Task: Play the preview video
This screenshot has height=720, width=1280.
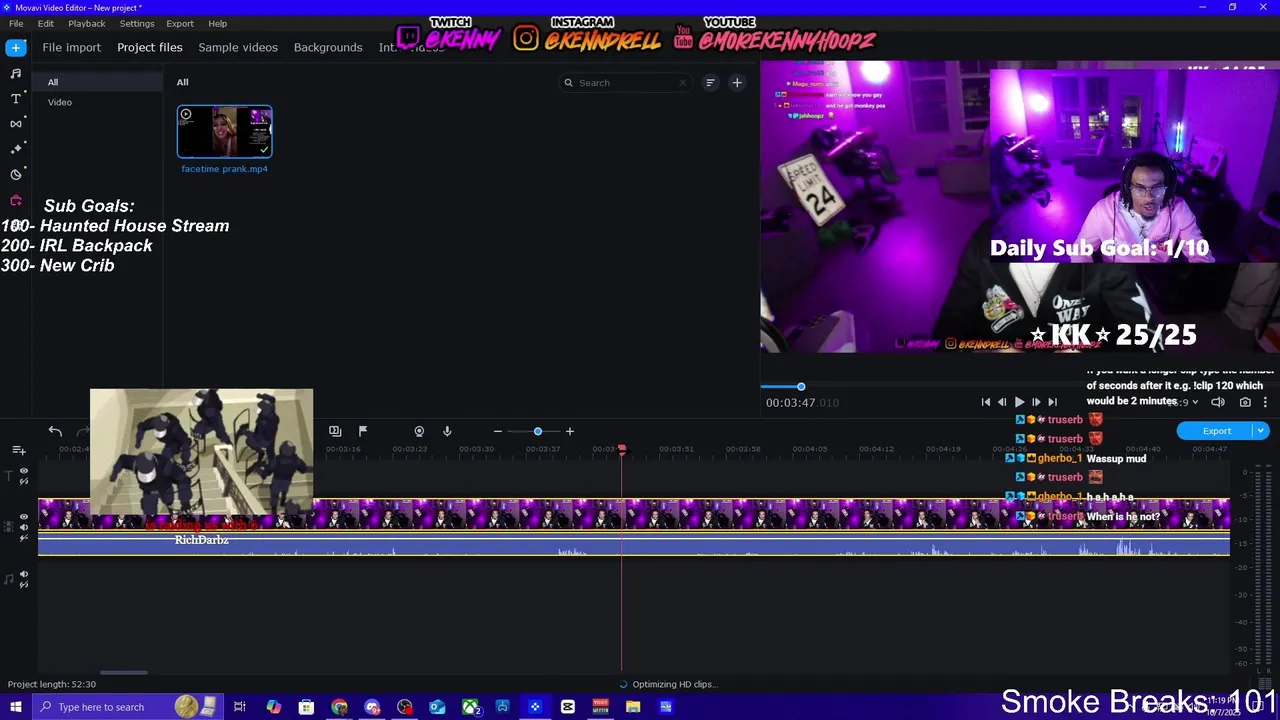Action: (1019, 402)
